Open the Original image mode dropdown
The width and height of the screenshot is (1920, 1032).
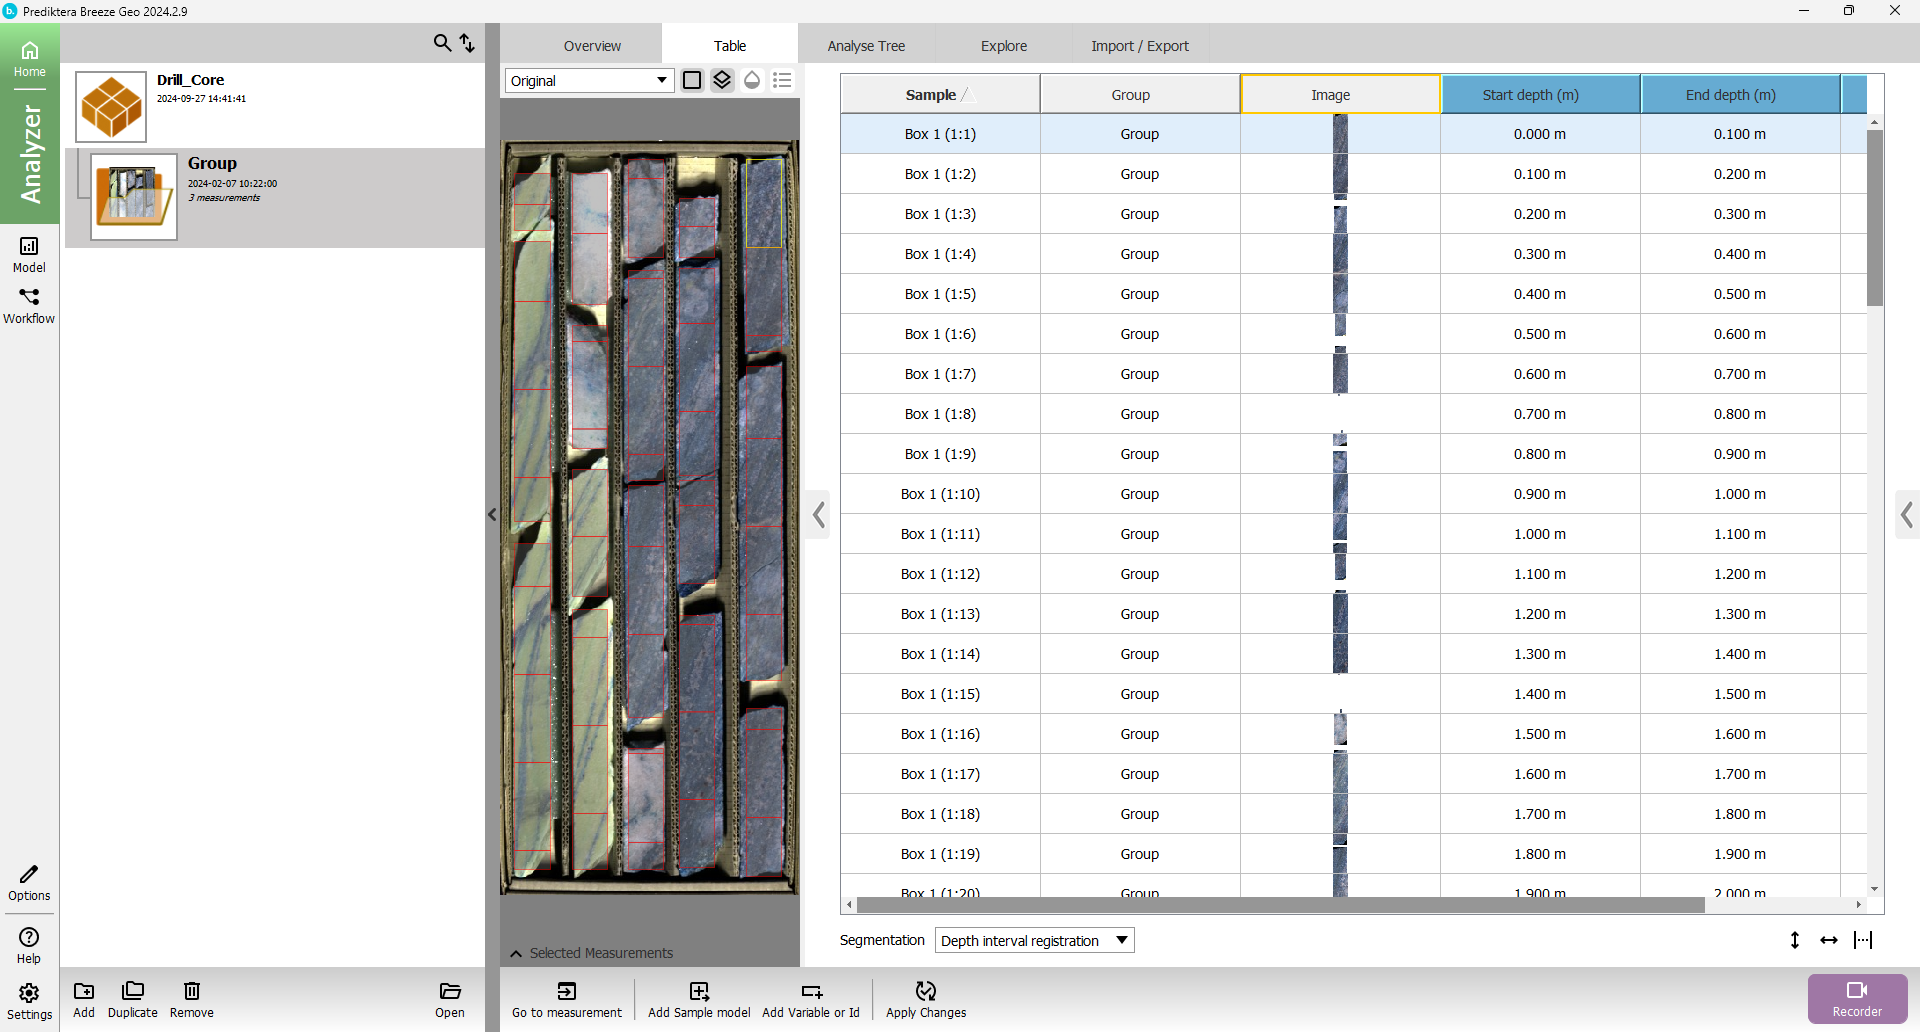coord(588,81)
